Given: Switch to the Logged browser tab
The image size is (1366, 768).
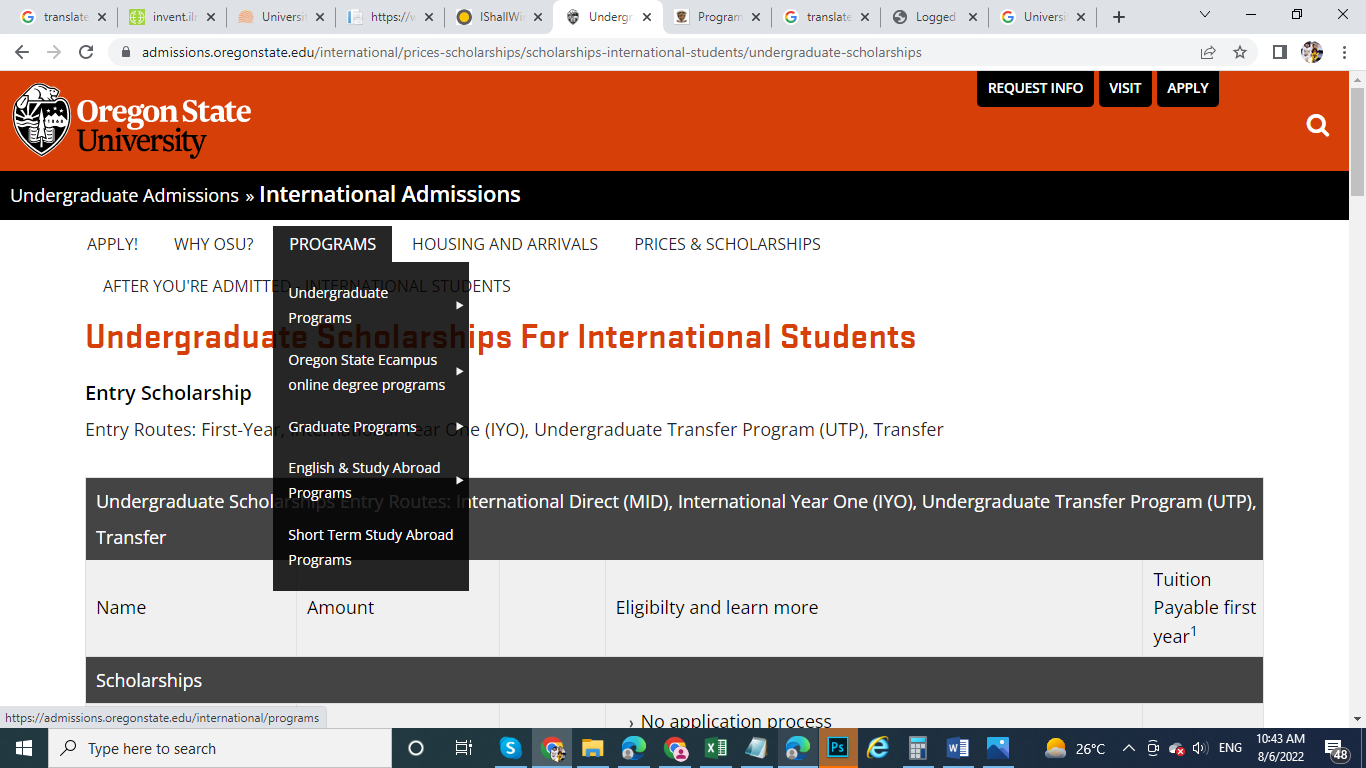Looking at the screenshot, I should pyautogui.click(x=933, y=17).
